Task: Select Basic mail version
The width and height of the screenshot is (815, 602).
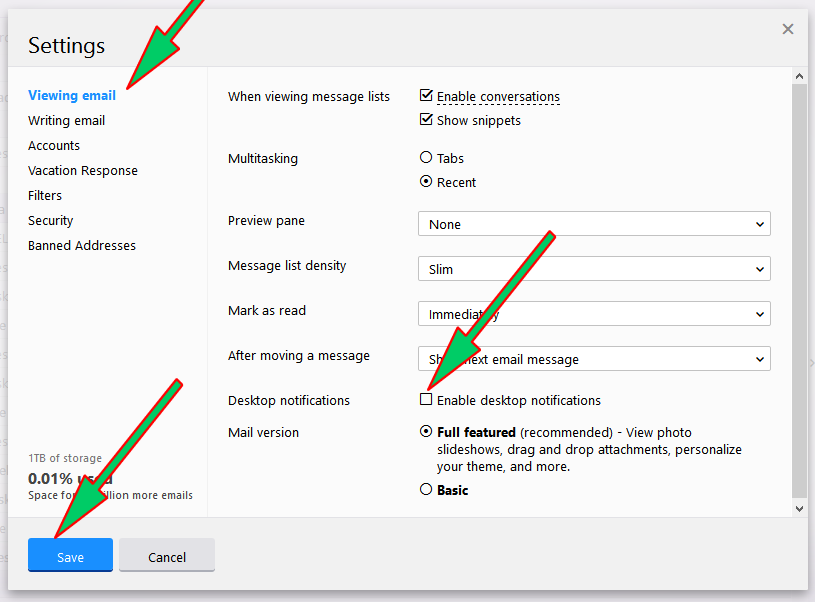Action: pyautogui.click(x=427, y=490)
